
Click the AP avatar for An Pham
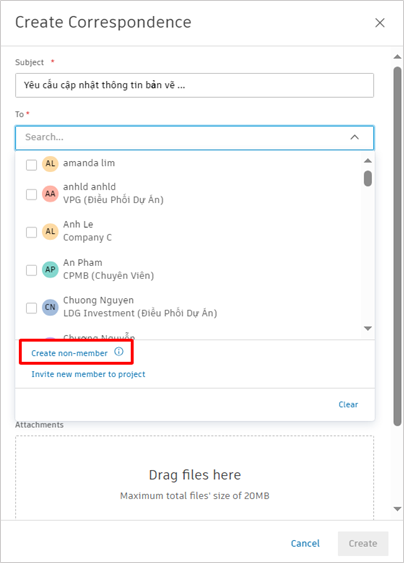tap(50, 270)
